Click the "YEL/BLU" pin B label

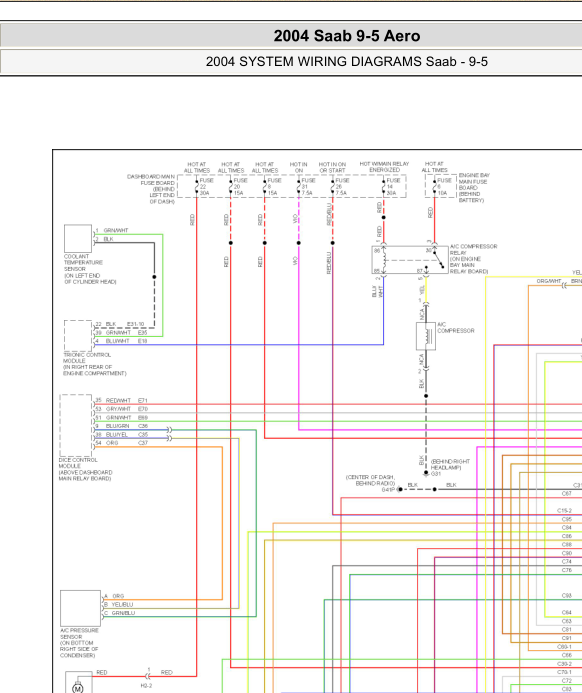122,604
